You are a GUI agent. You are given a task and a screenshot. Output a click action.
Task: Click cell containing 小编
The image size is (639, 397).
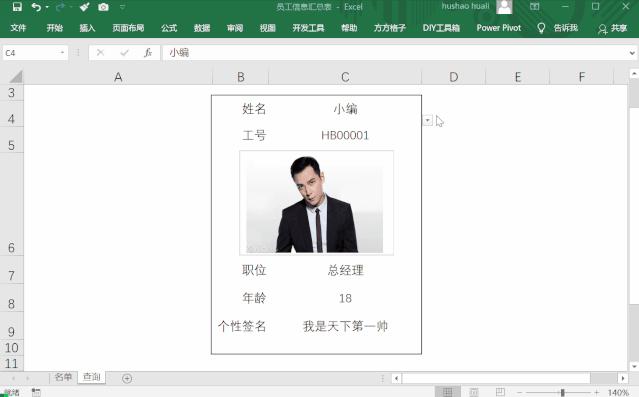pos(345,109)
